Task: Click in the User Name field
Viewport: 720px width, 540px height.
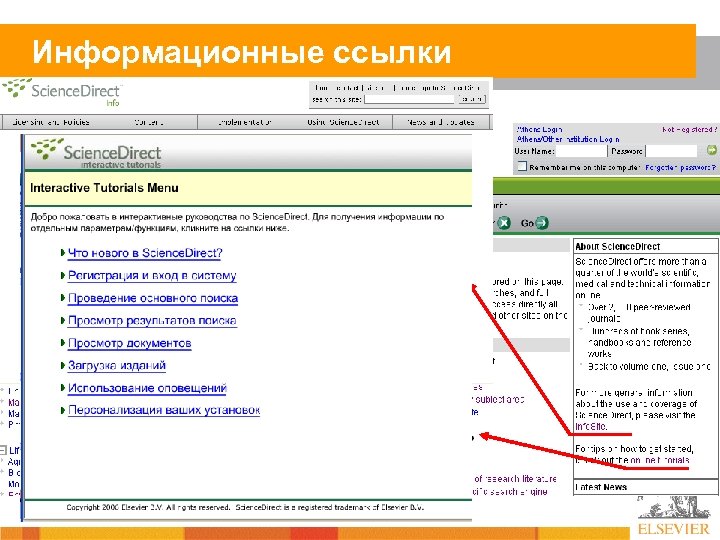Action: (x=581, y=151)
